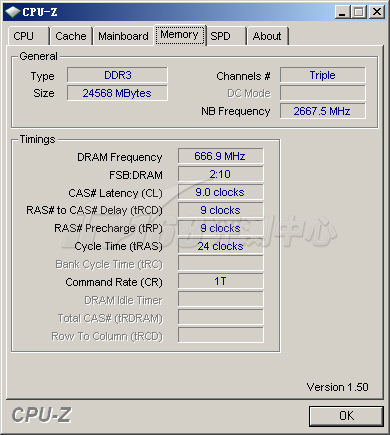Click the NB Frequency 2667.5 MHz field
This screenshot has width=390, height=435.
(x=323, y=111)
